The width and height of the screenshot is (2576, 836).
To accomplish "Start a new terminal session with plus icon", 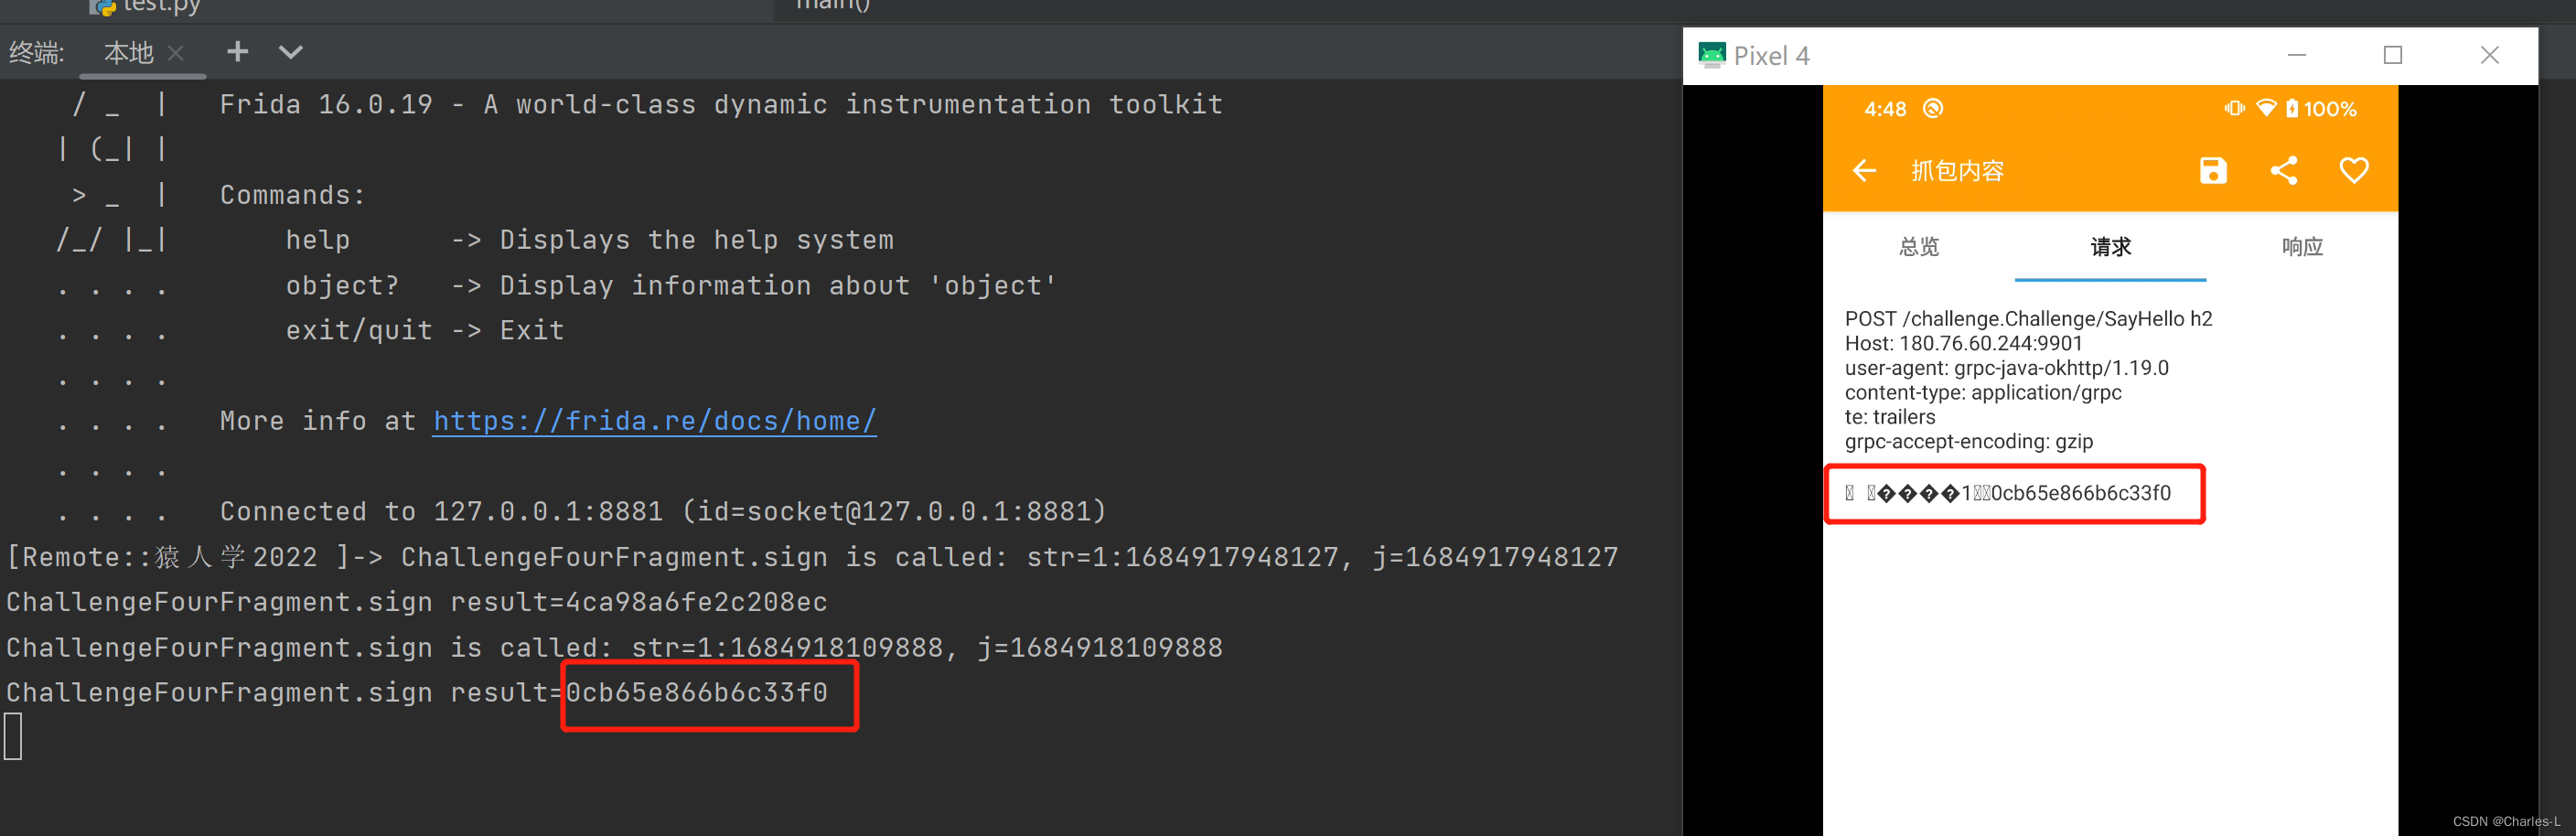I will pos(237,51).
